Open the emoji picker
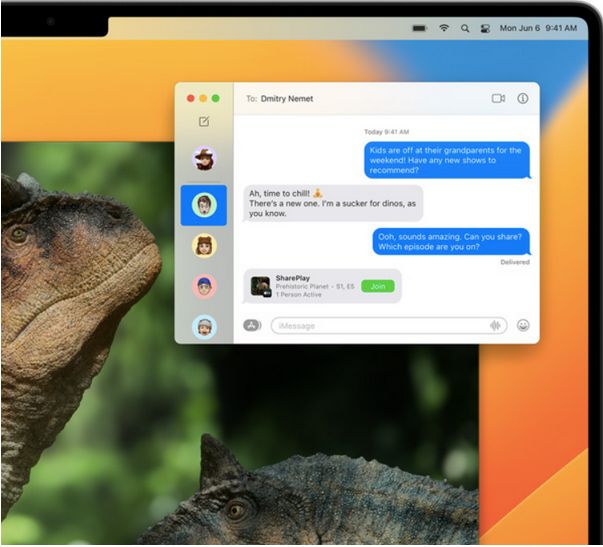This screenshot has width=603, height=547. [523, 325]
